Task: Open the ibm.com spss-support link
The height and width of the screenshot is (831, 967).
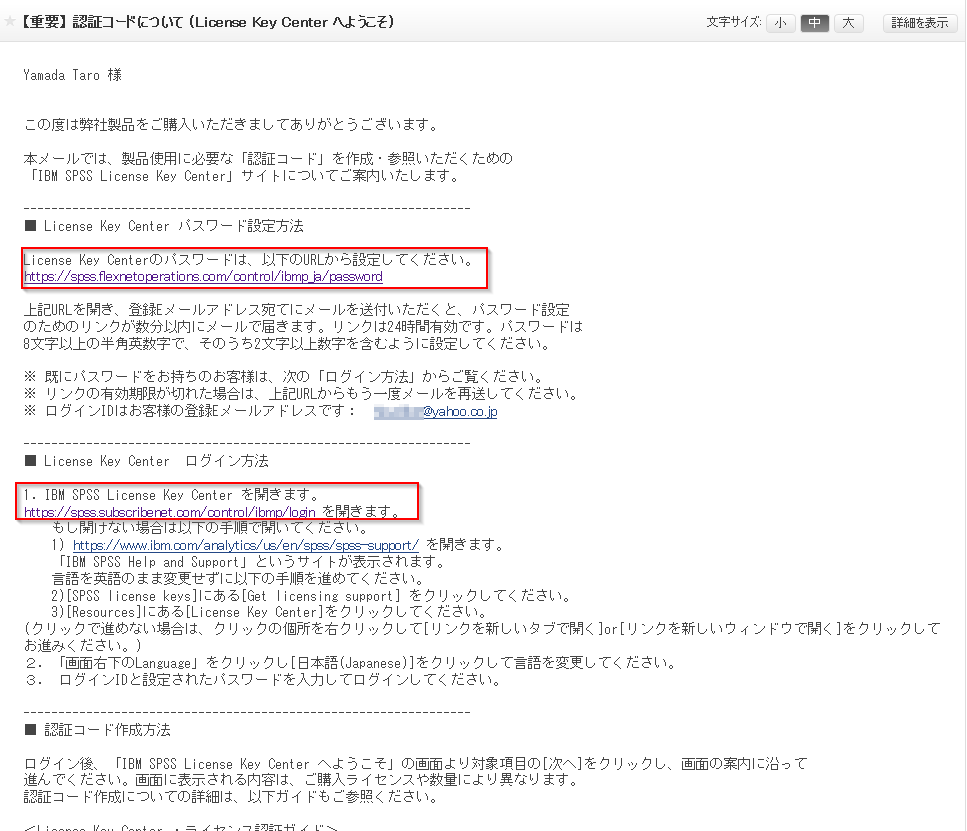Action: point(246,545)
